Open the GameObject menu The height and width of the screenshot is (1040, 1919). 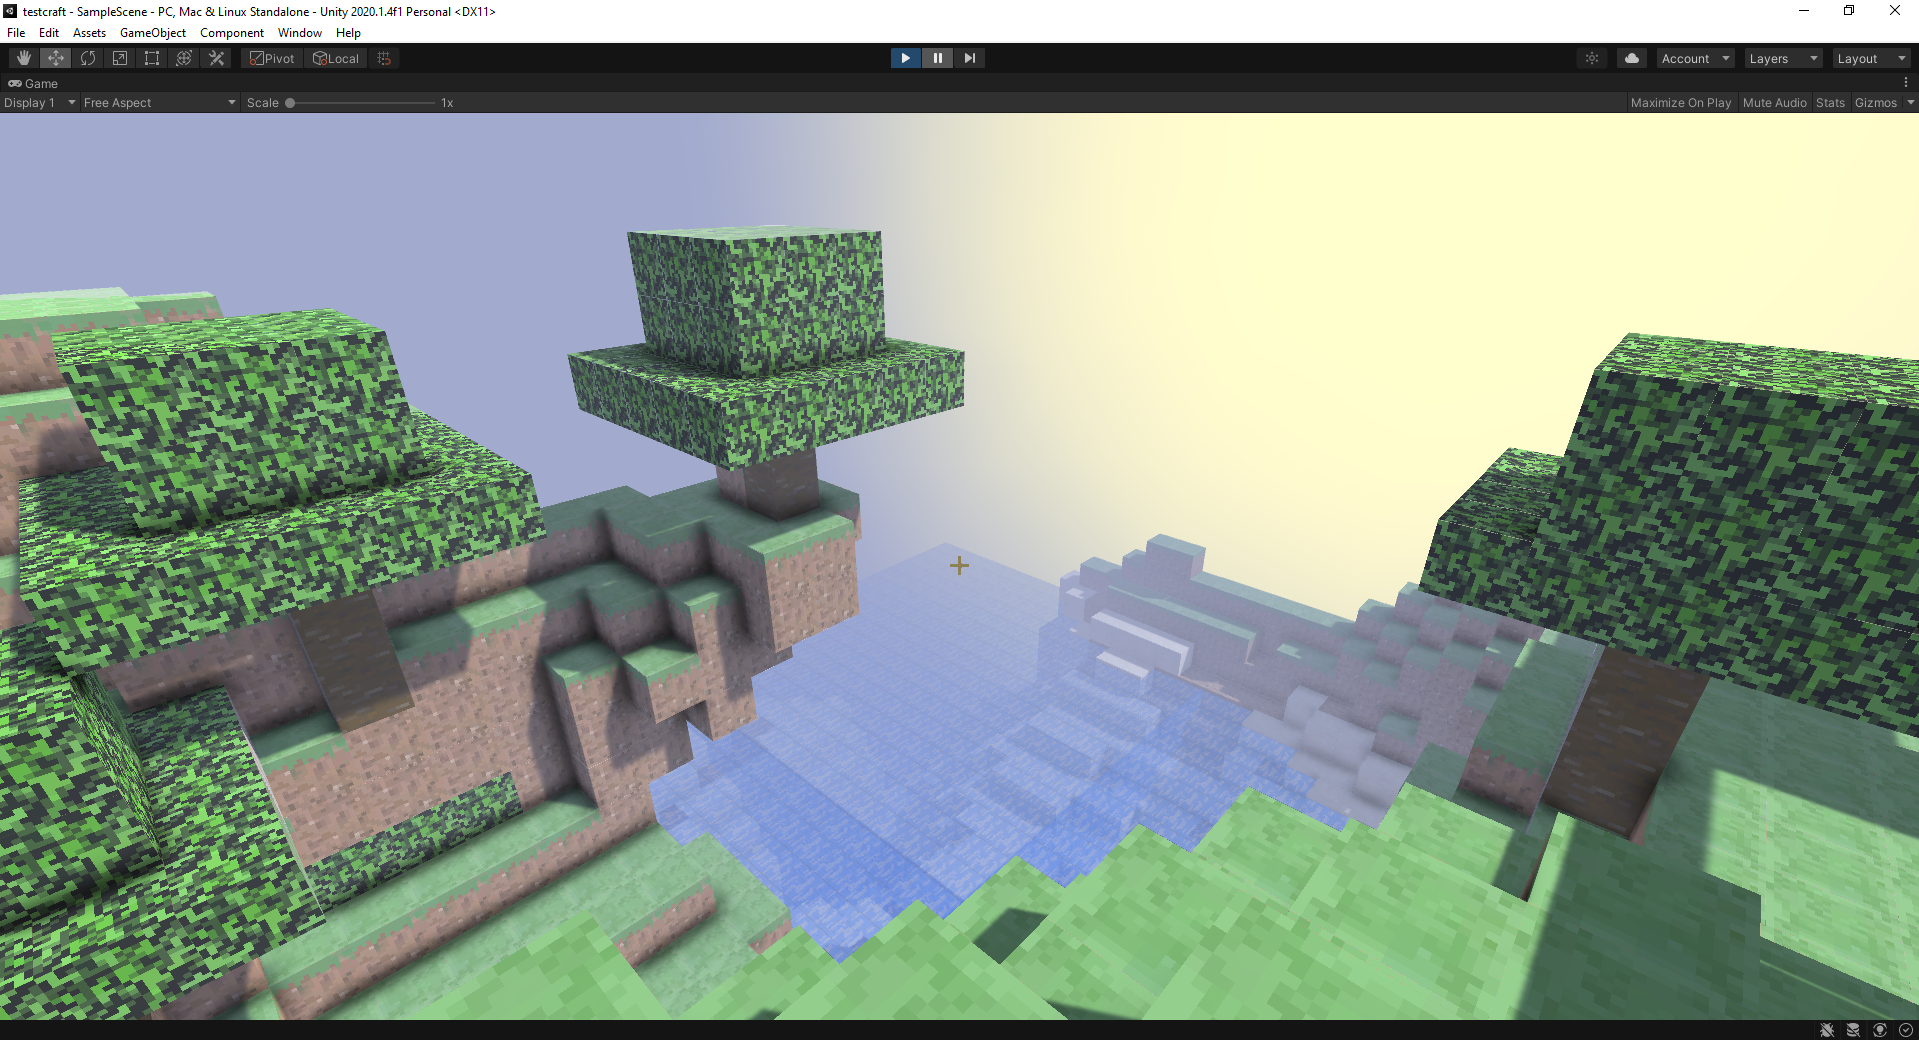(153, 32)
